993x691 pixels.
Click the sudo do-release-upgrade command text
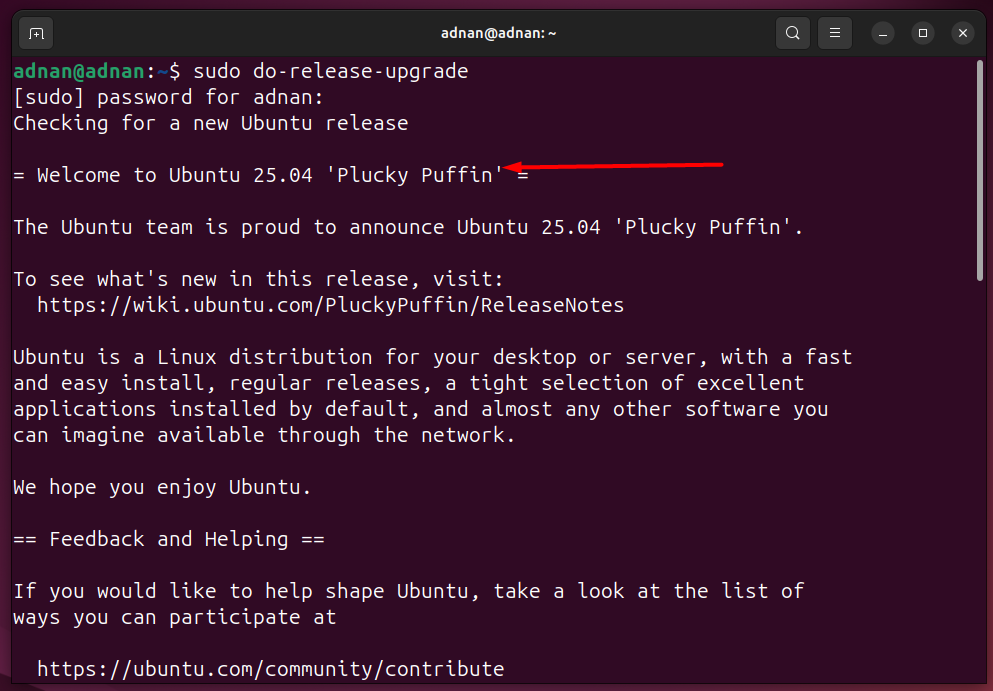(331, 72)
